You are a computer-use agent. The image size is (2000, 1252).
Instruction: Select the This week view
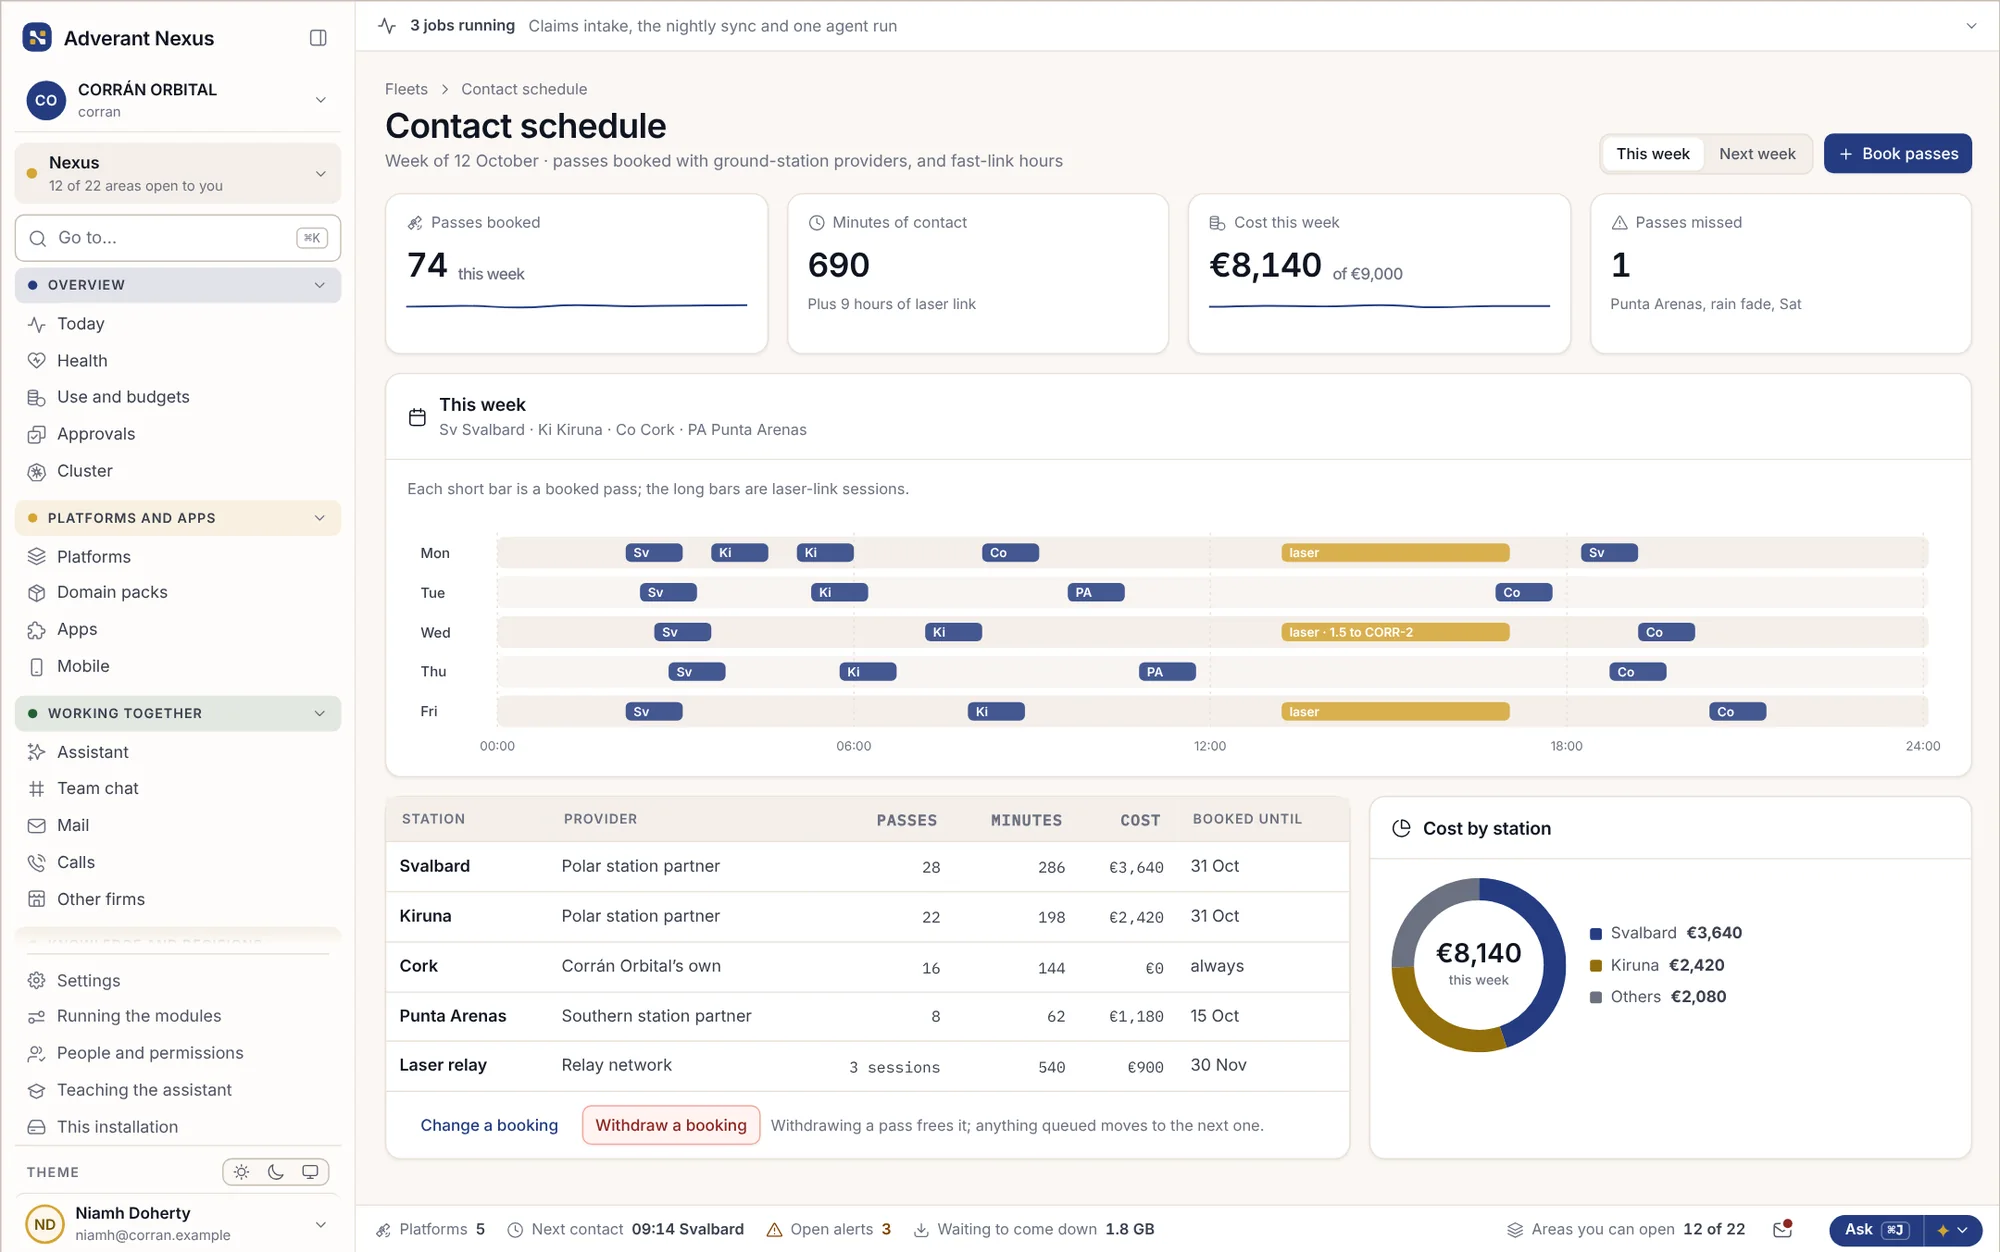point(1652,154)
